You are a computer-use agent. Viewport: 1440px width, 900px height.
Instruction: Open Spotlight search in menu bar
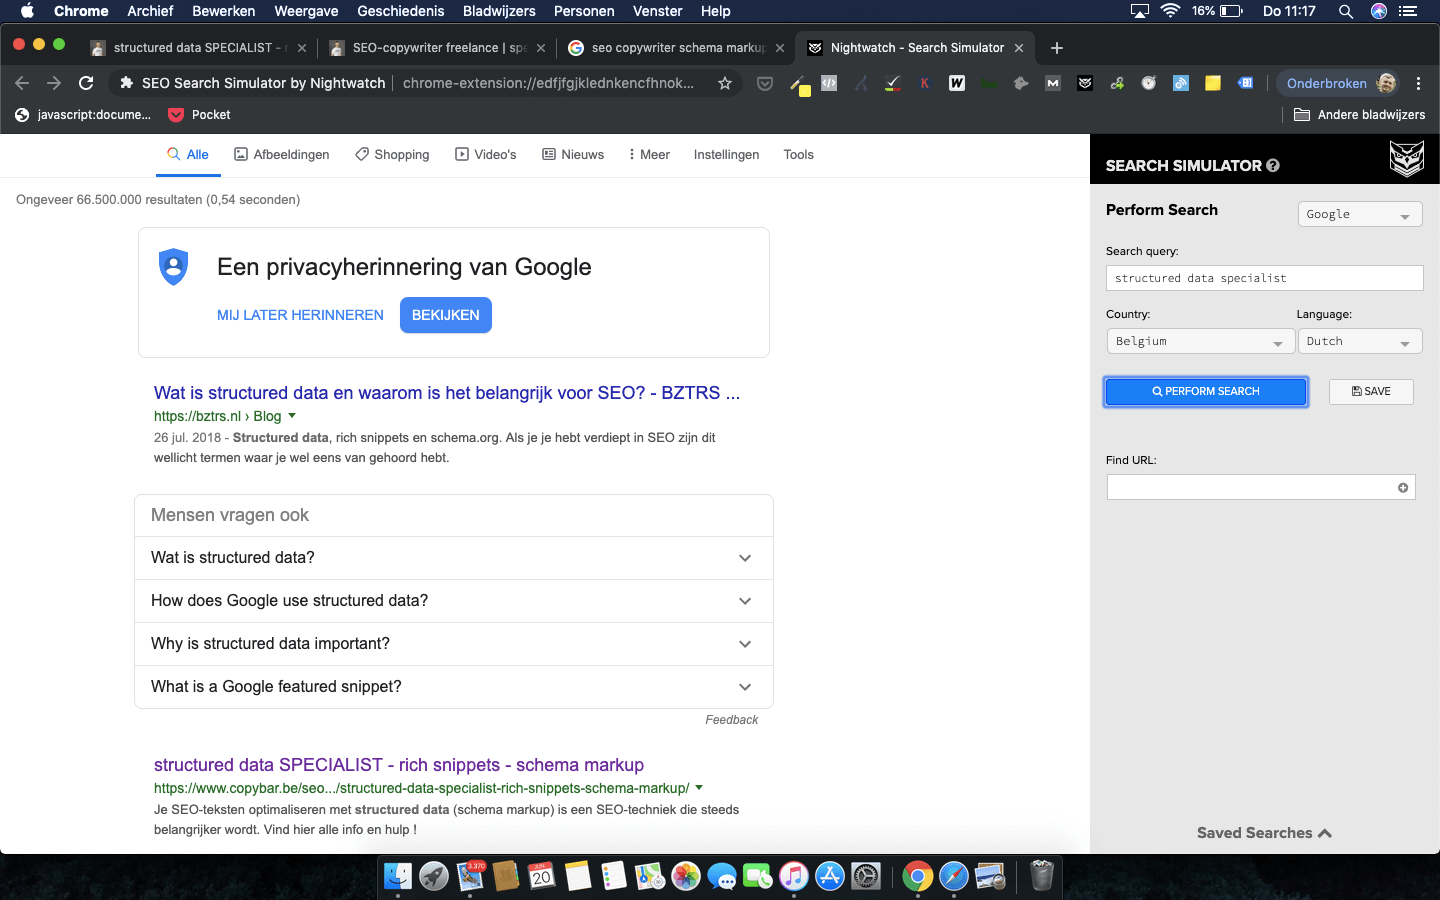click(x=1346, y=11)
